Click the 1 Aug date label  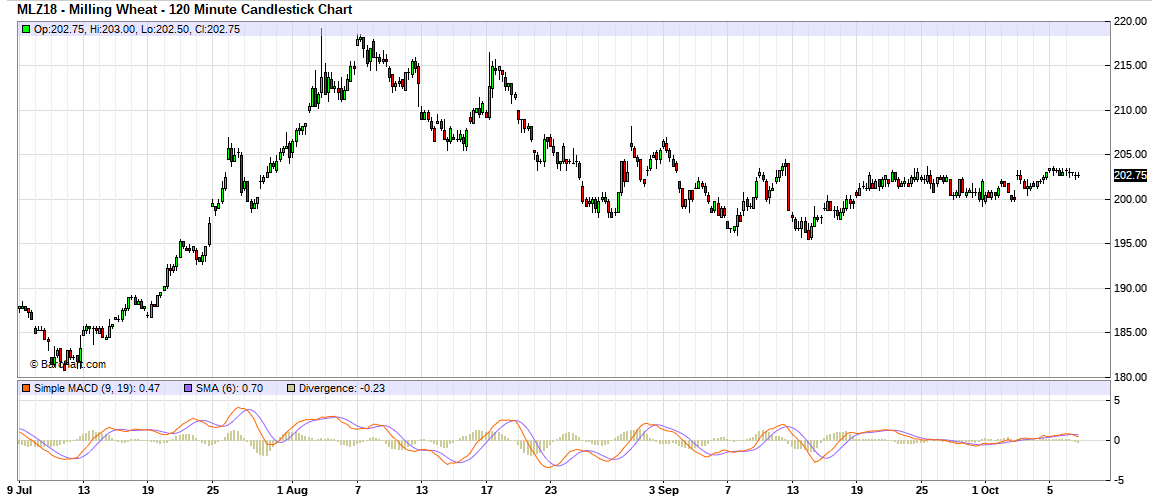click(292, 491)
